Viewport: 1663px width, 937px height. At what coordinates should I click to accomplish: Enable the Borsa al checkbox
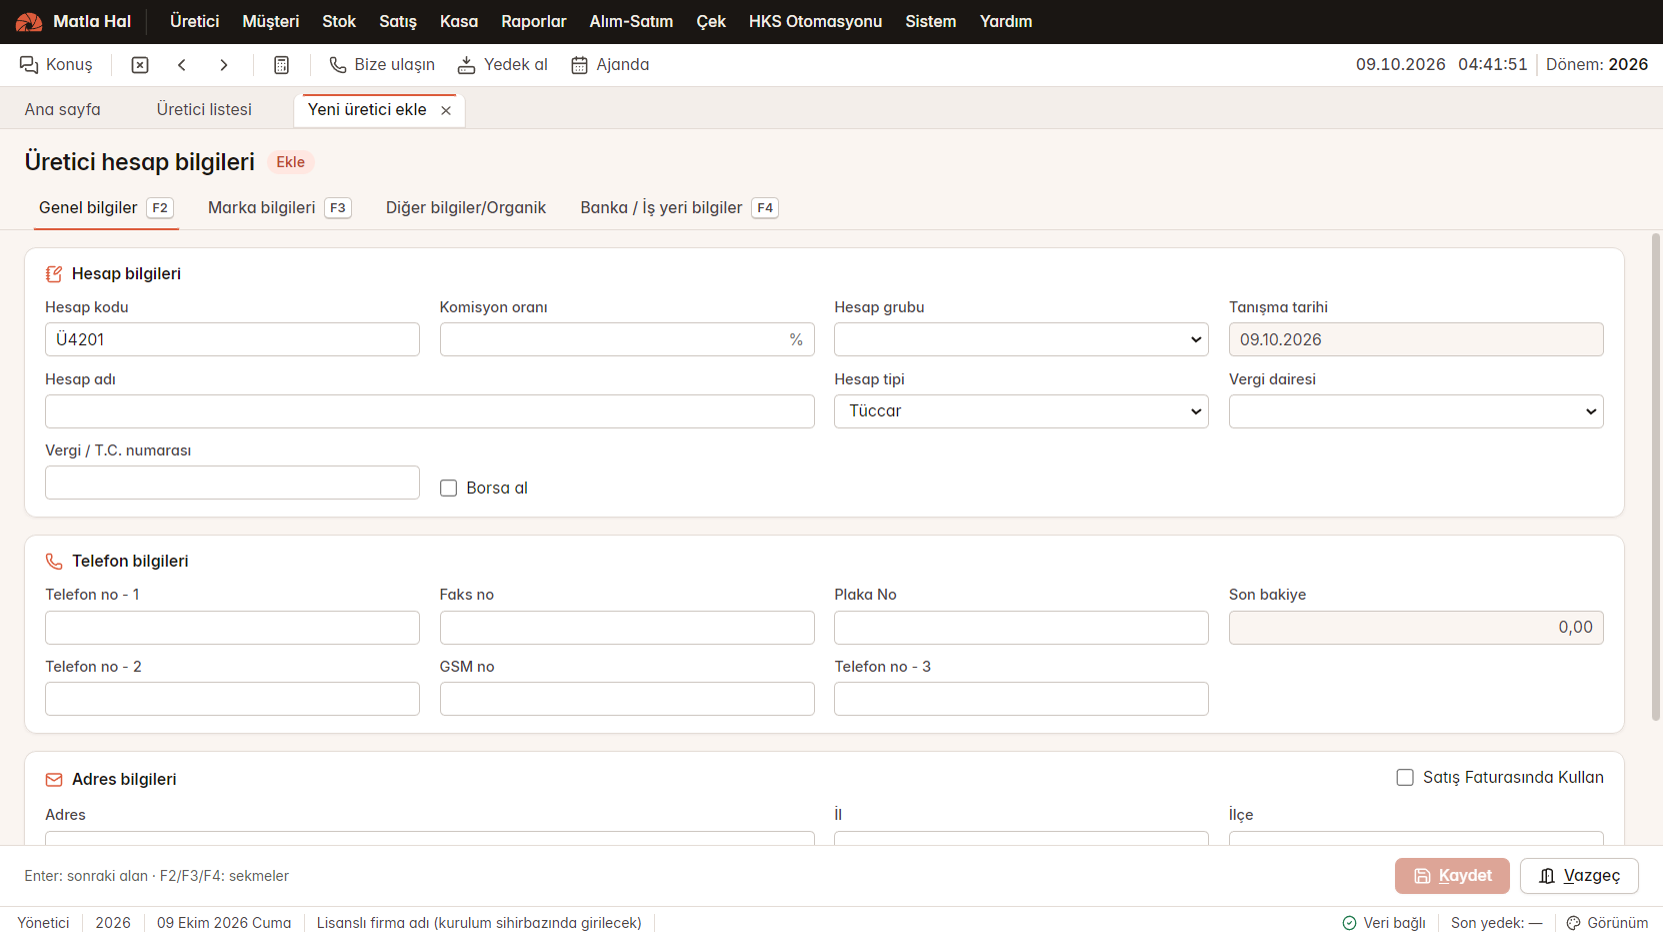(449, 488)
